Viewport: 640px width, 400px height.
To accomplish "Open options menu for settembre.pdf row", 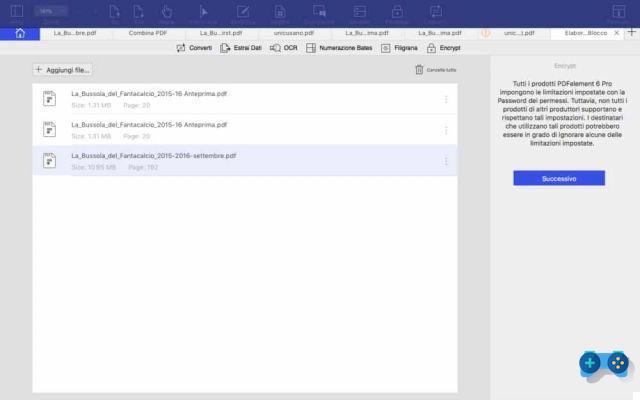I will pos(446,161).
